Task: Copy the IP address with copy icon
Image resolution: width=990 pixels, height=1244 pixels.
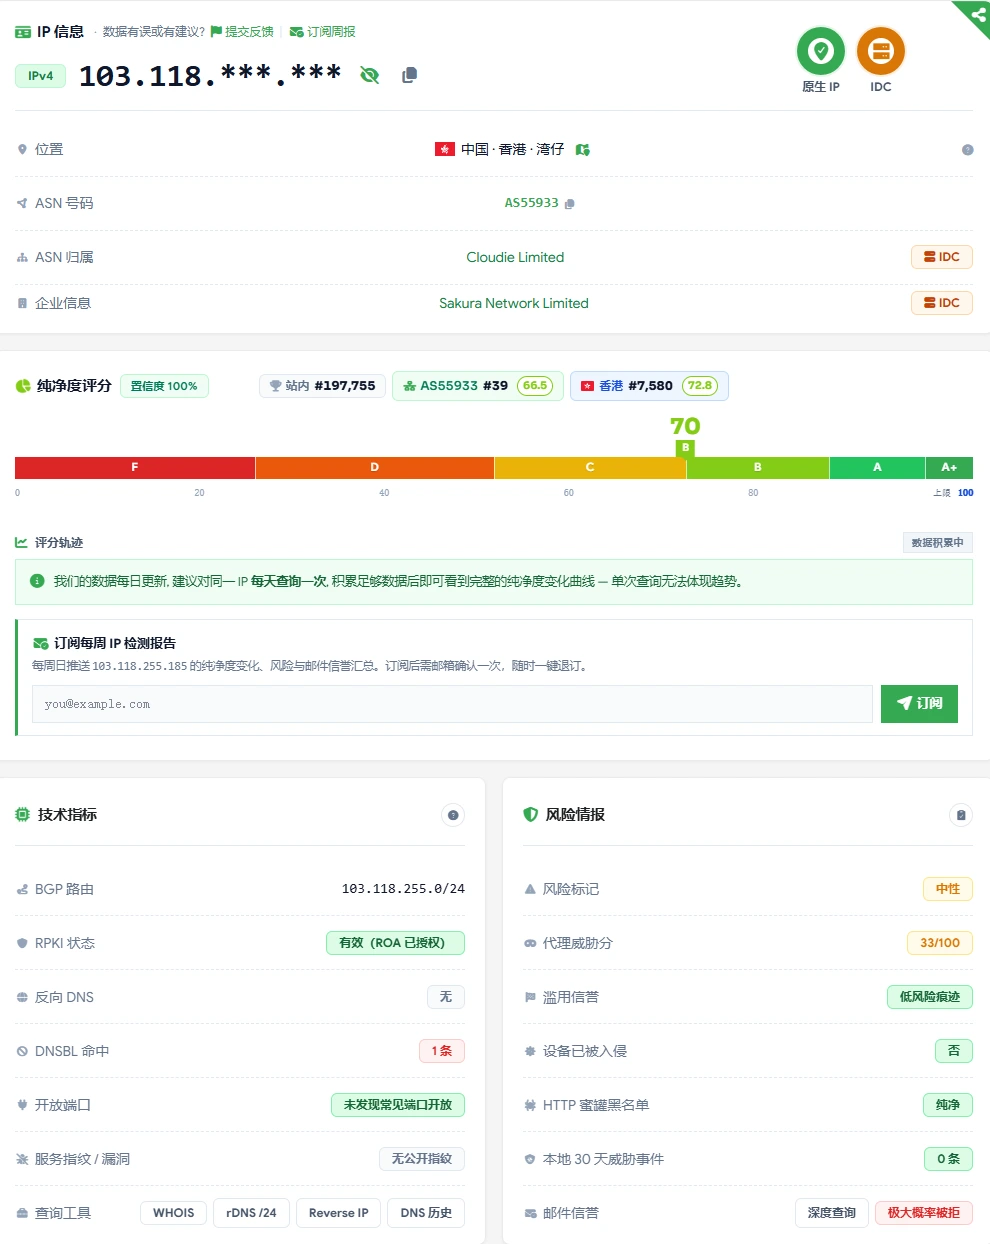Action: [x=409, y=75]
